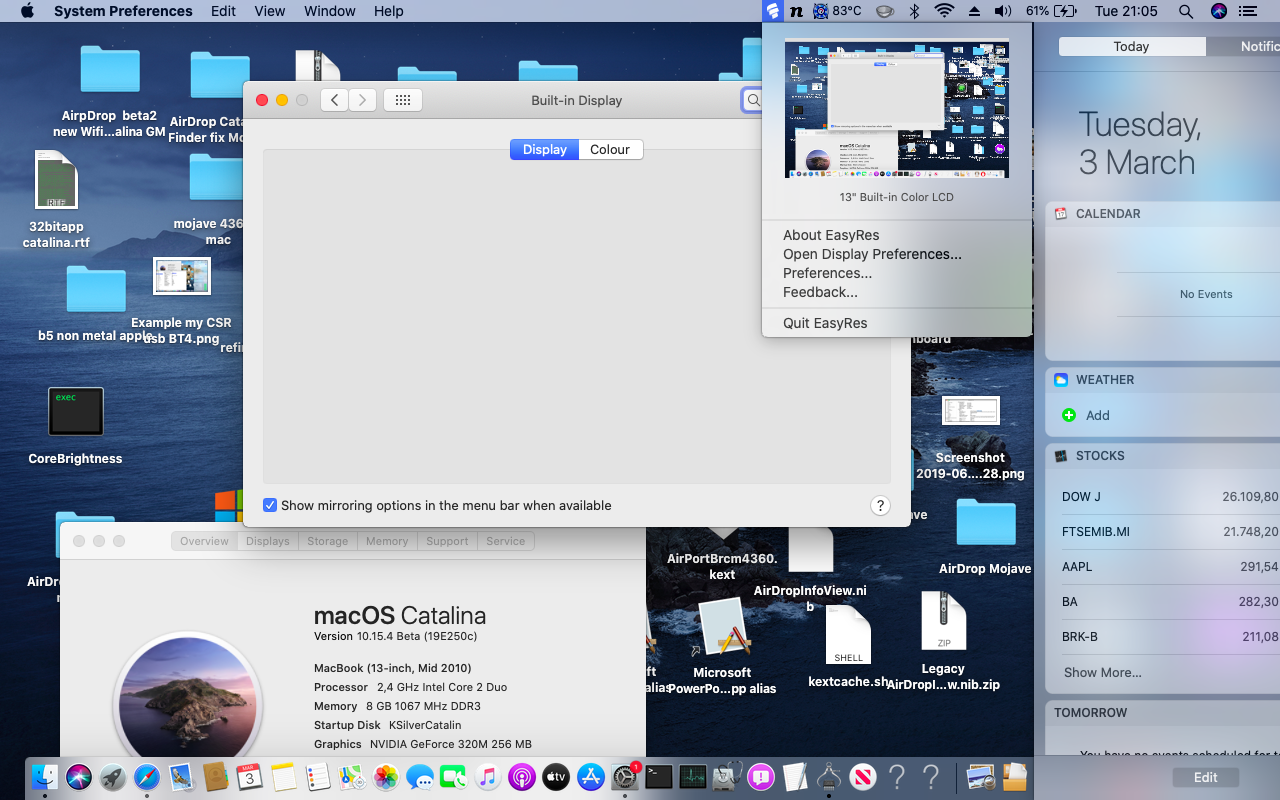Image resolution: width=1280 pixels, height=800 pixels.
Task: Open the View menu
Action: tap(270, 11)
